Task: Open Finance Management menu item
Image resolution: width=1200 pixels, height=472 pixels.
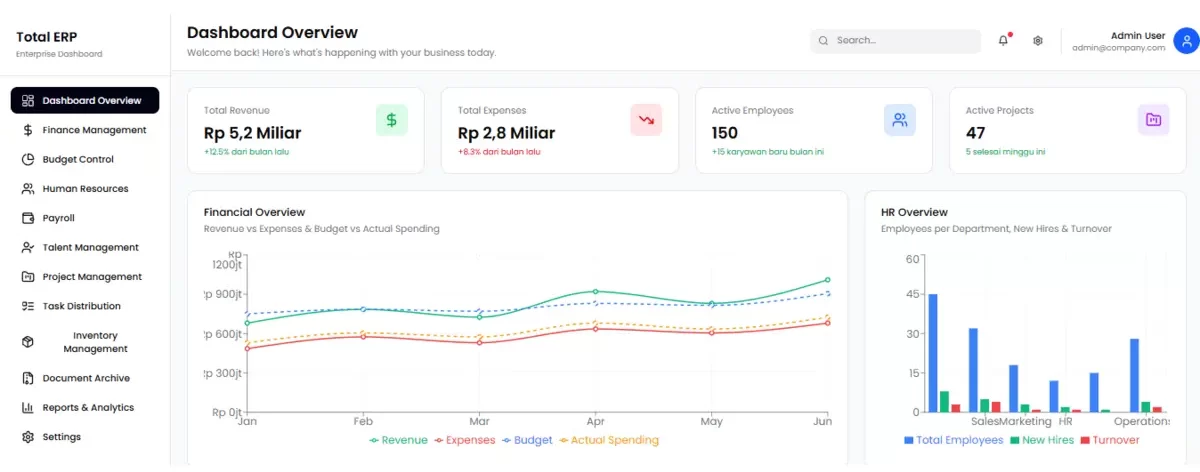Action: [94, 130]
